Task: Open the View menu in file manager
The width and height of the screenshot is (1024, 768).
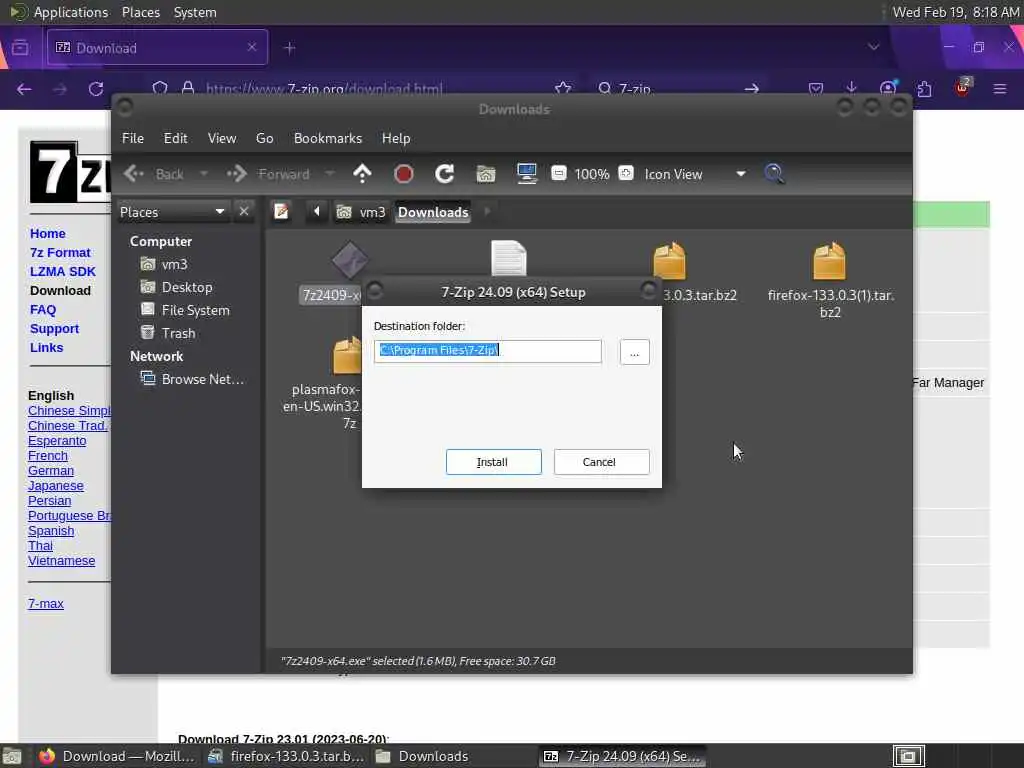Action: (221, 138)
